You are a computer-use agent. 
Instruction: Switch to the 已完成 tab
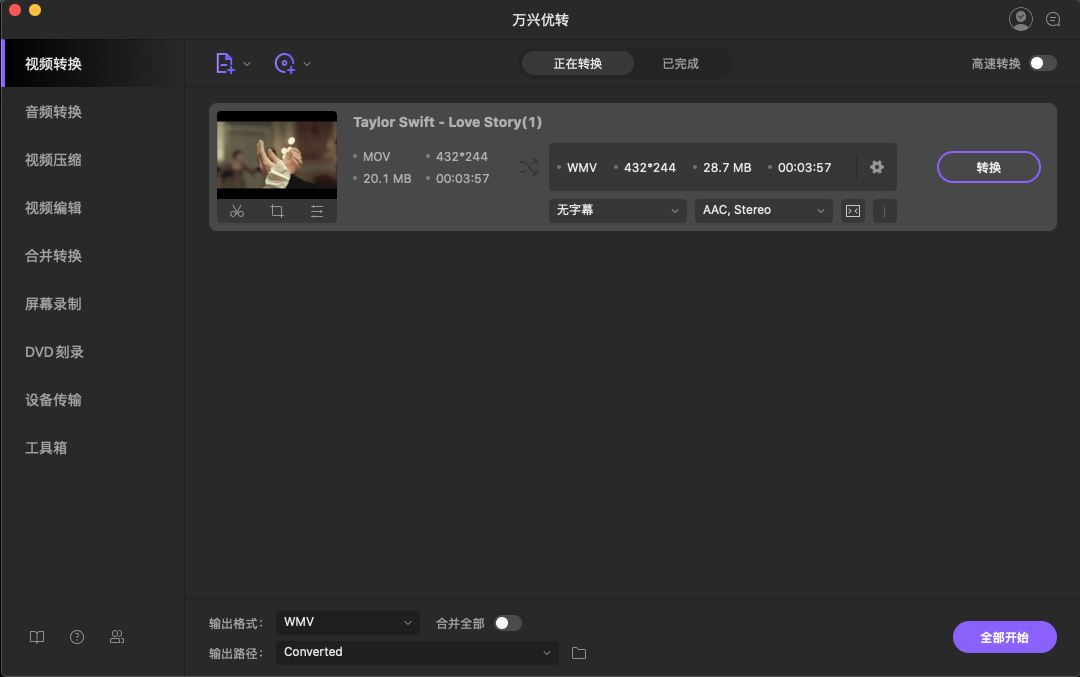(680, 61)
